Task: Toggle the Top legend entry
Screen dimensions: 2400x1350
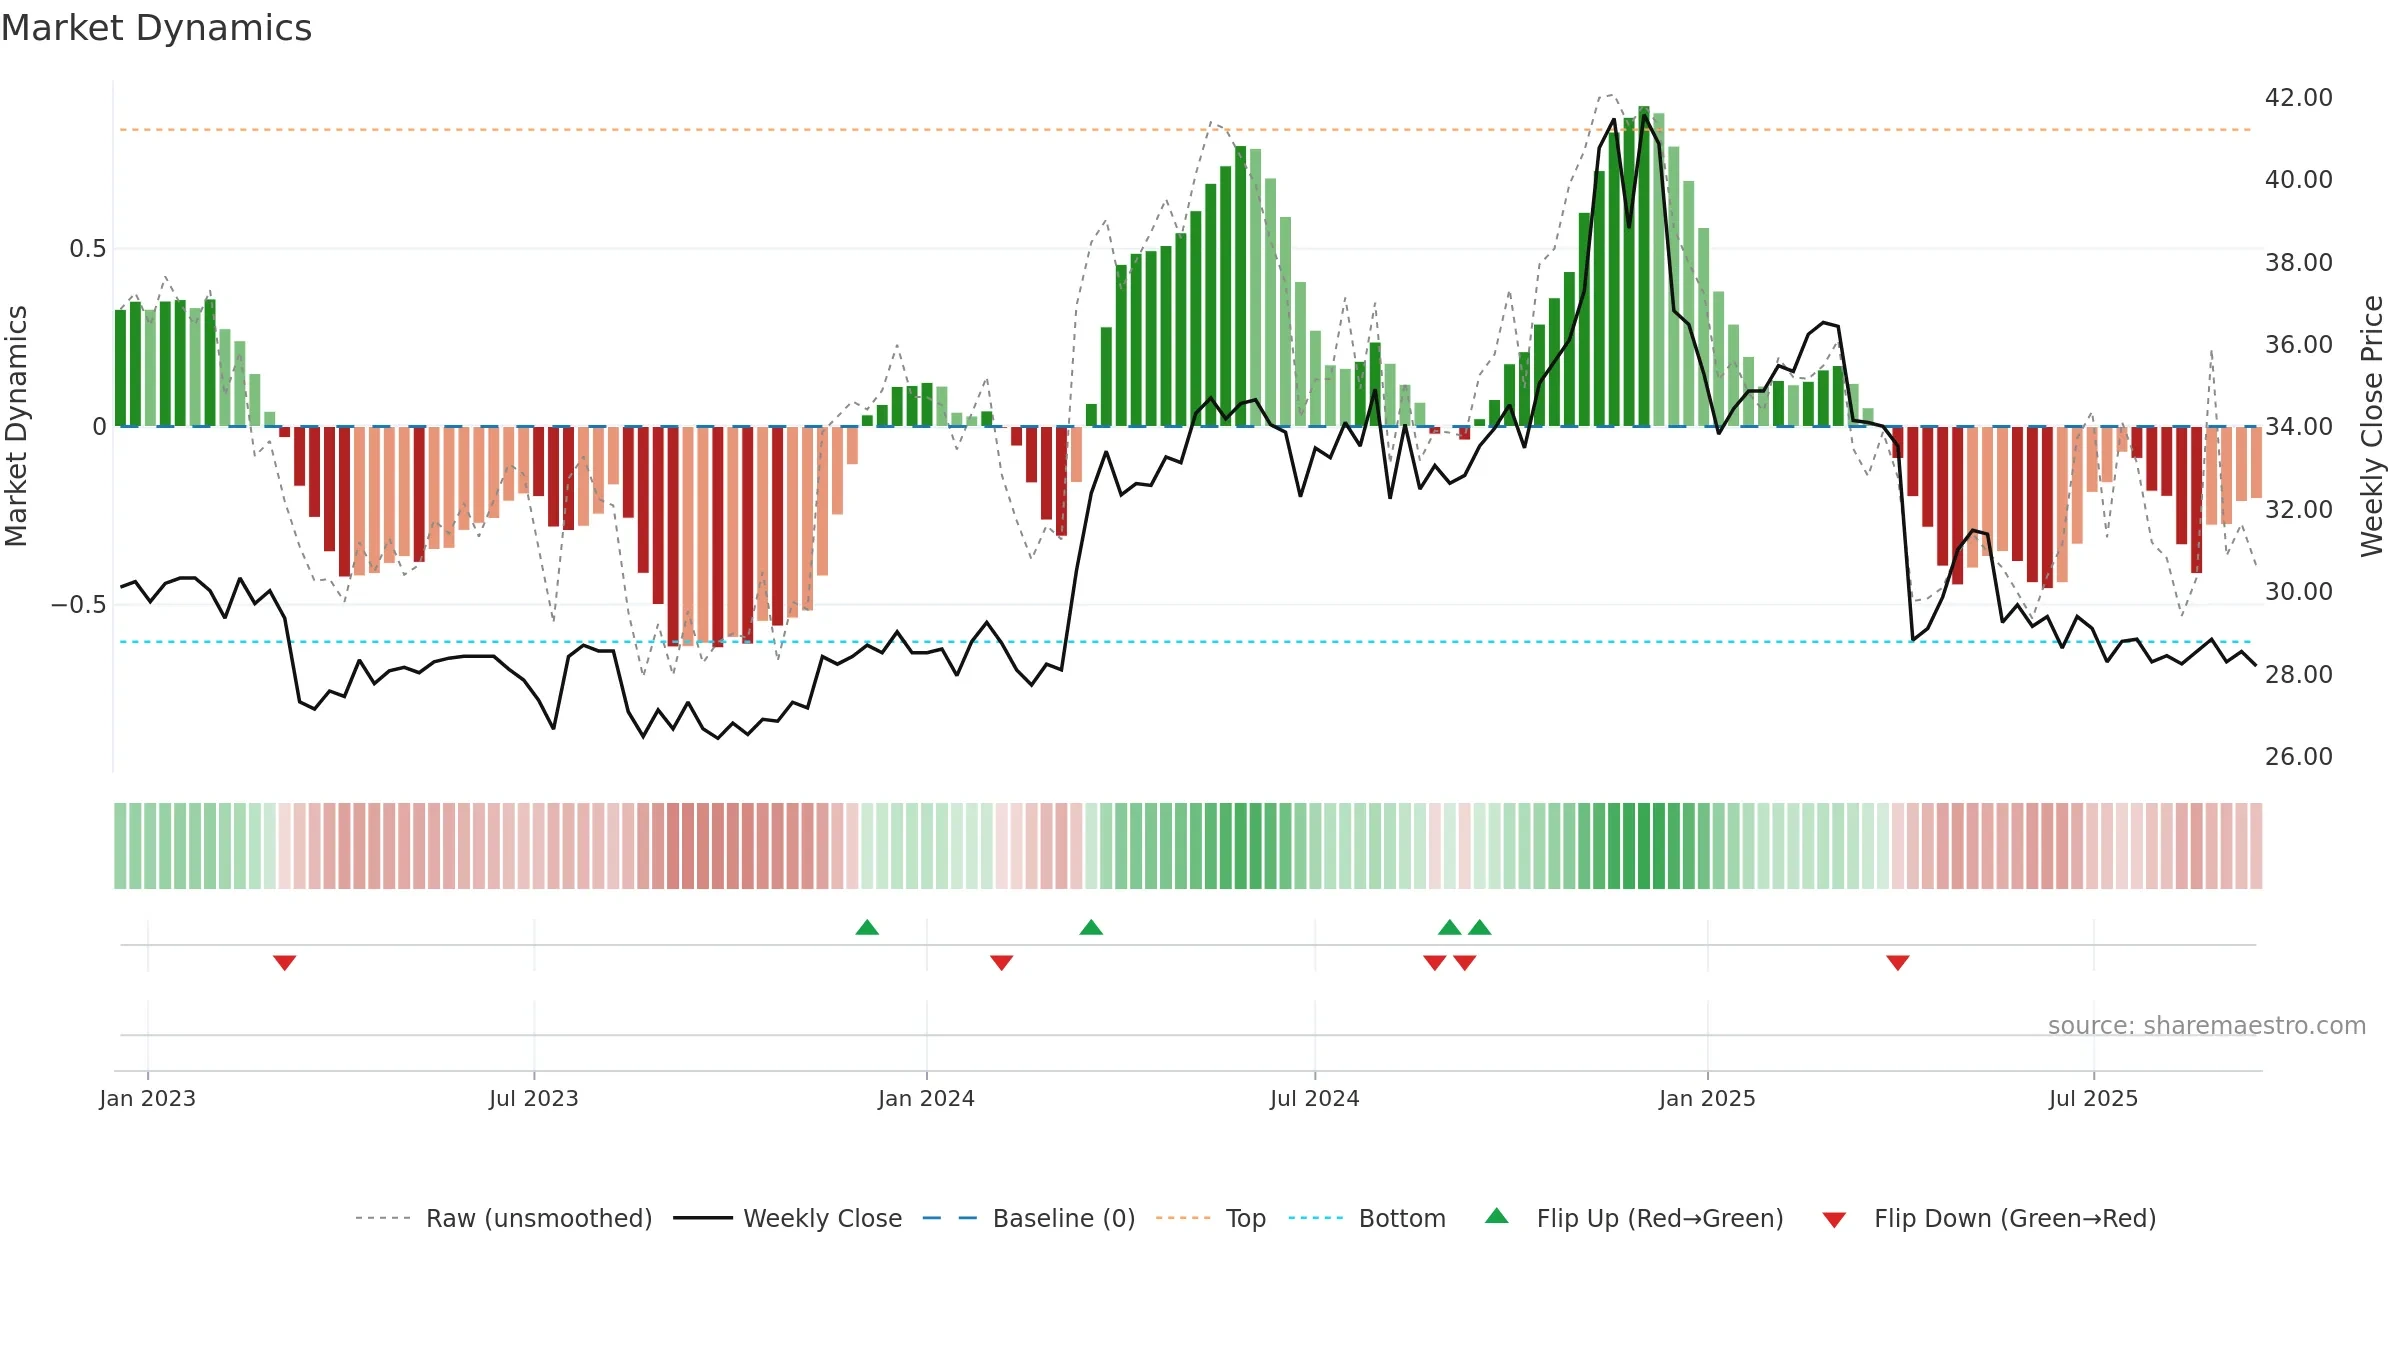Action: tap(1211, 1218)
